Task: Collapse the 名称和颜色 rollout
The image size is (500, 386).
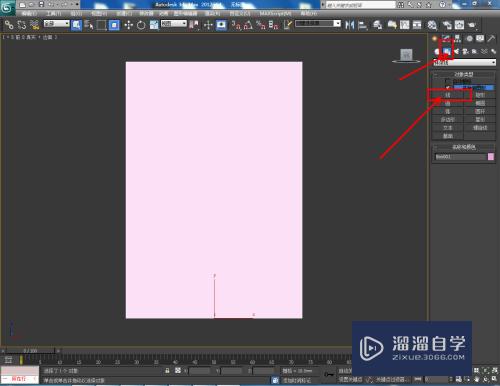Action: tap(463, 147)
